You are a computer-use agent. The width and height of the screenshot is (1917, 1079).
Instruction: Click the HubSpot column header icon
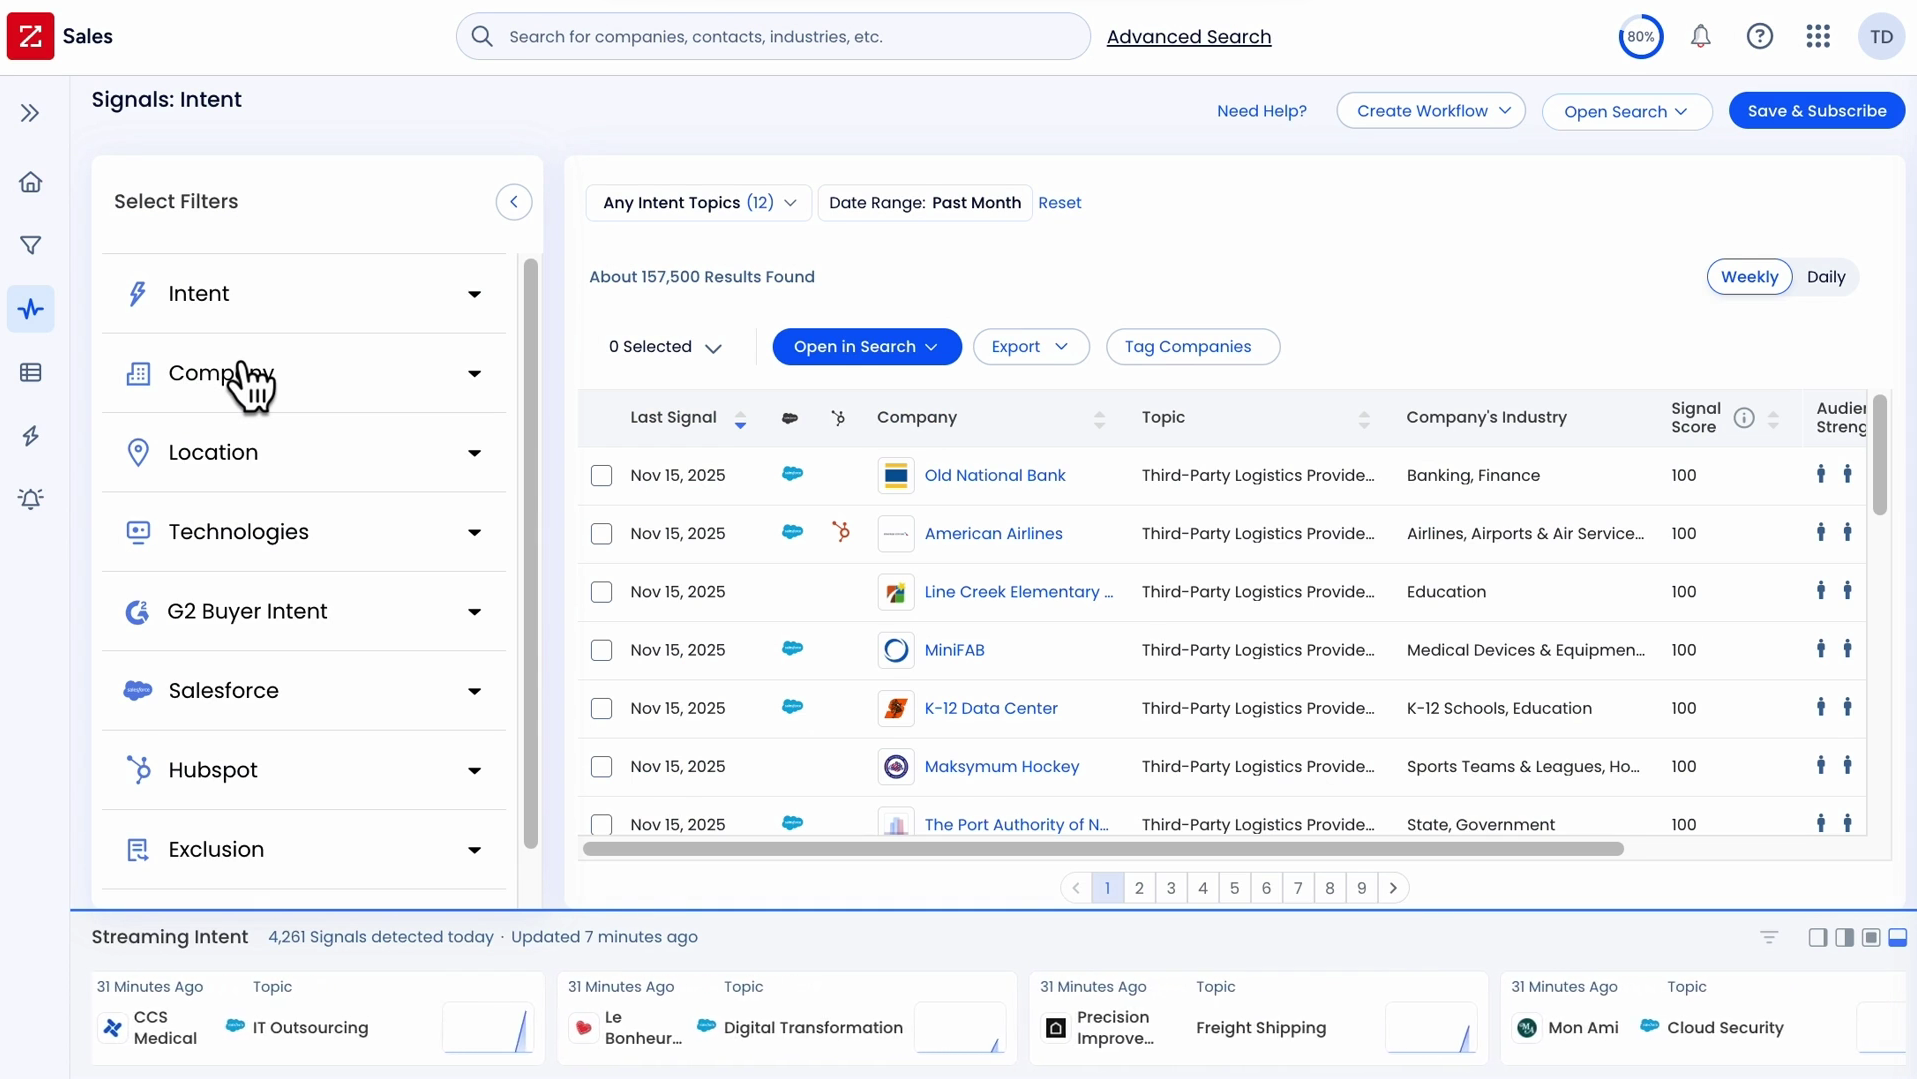coord(838,418)
